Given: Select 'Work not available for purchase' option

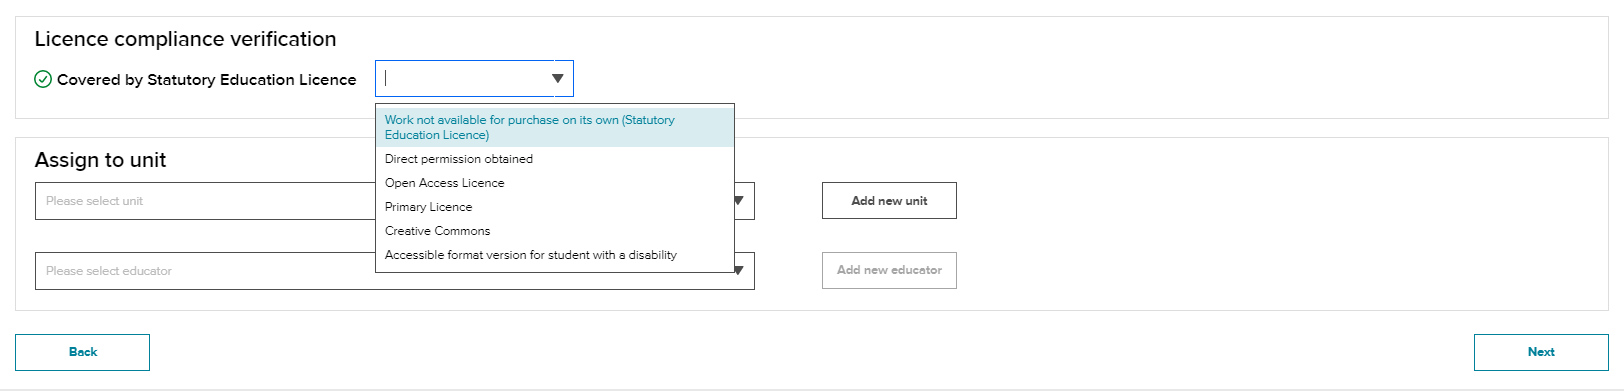Looking at the screenshot, I should tap(555, 127).
